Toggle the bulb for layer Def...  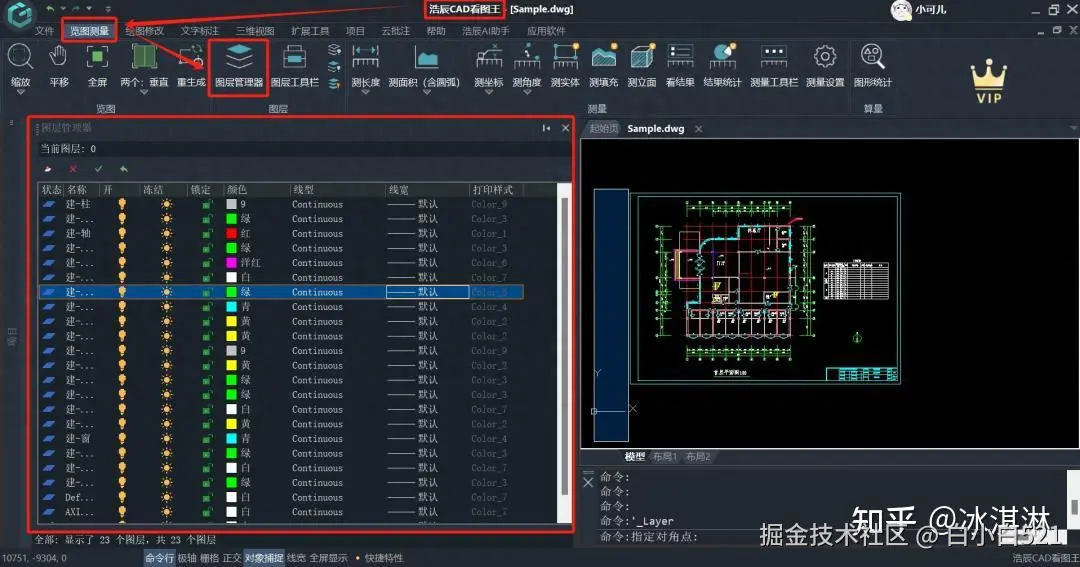tap(122, 497)
